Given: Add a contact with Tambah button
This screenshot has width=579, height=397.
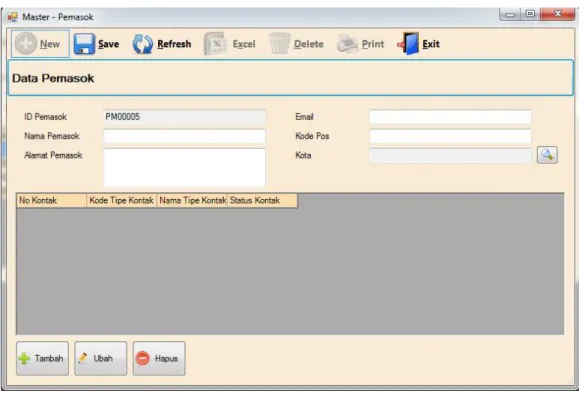Looking at the screenshot, I should [42, 358].
